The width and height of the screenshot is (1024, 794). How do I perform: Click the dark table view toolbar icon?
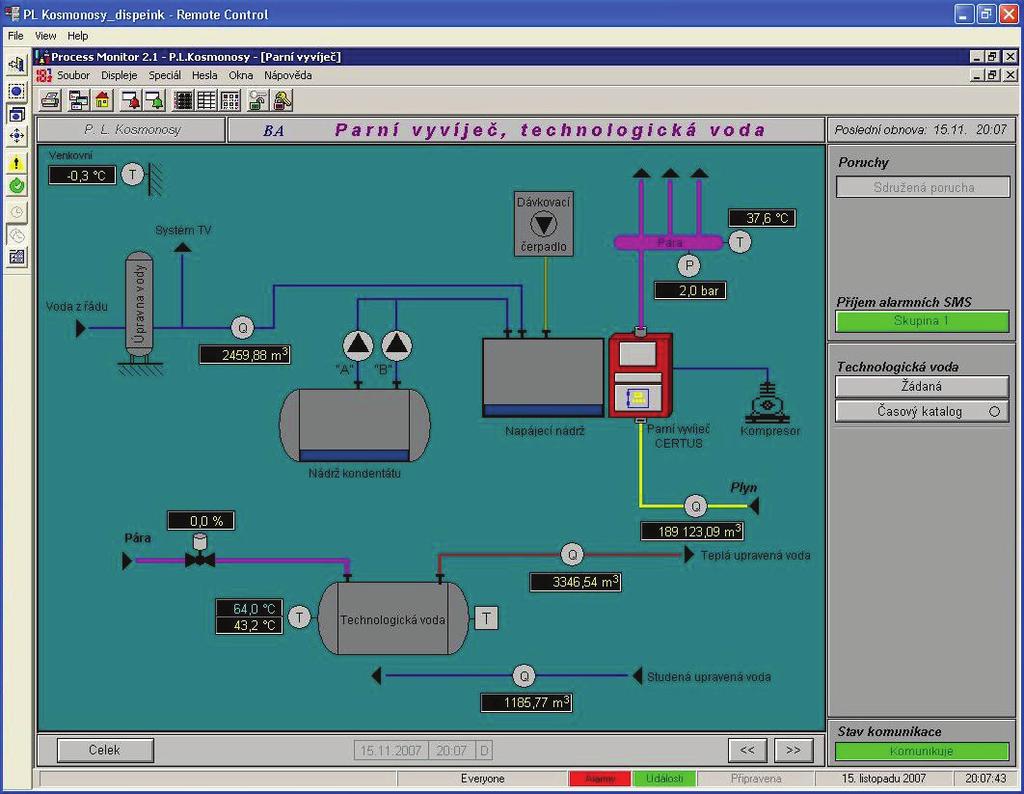click(x=184, y=101)
